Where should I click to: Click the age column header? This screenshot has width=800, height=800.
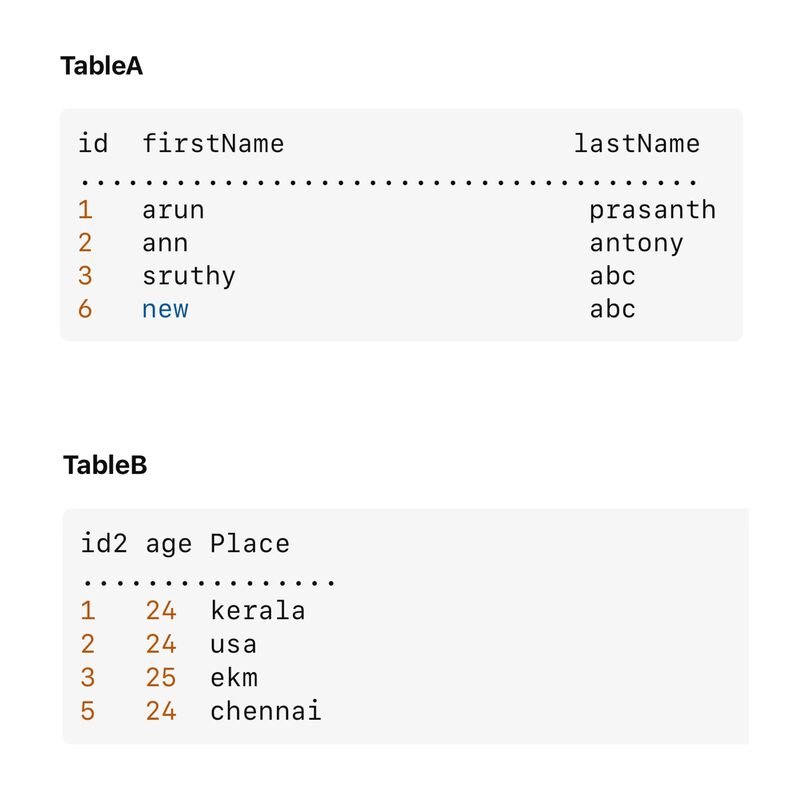[x=169, y=545]
